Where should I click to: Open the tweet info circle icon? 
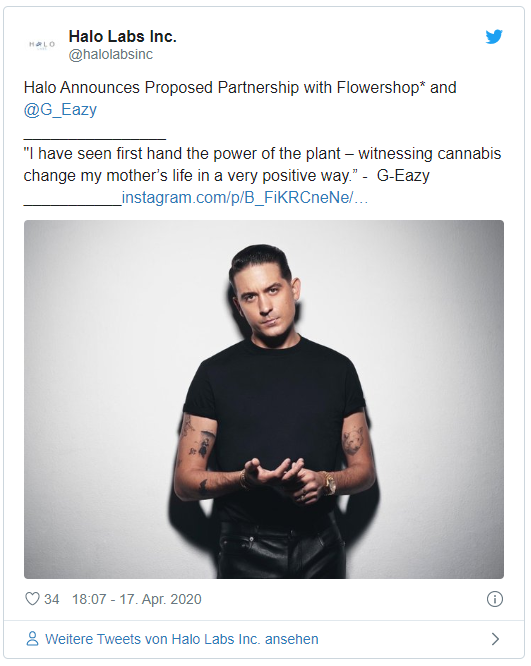pyautogui.click(x=495, y=599)
